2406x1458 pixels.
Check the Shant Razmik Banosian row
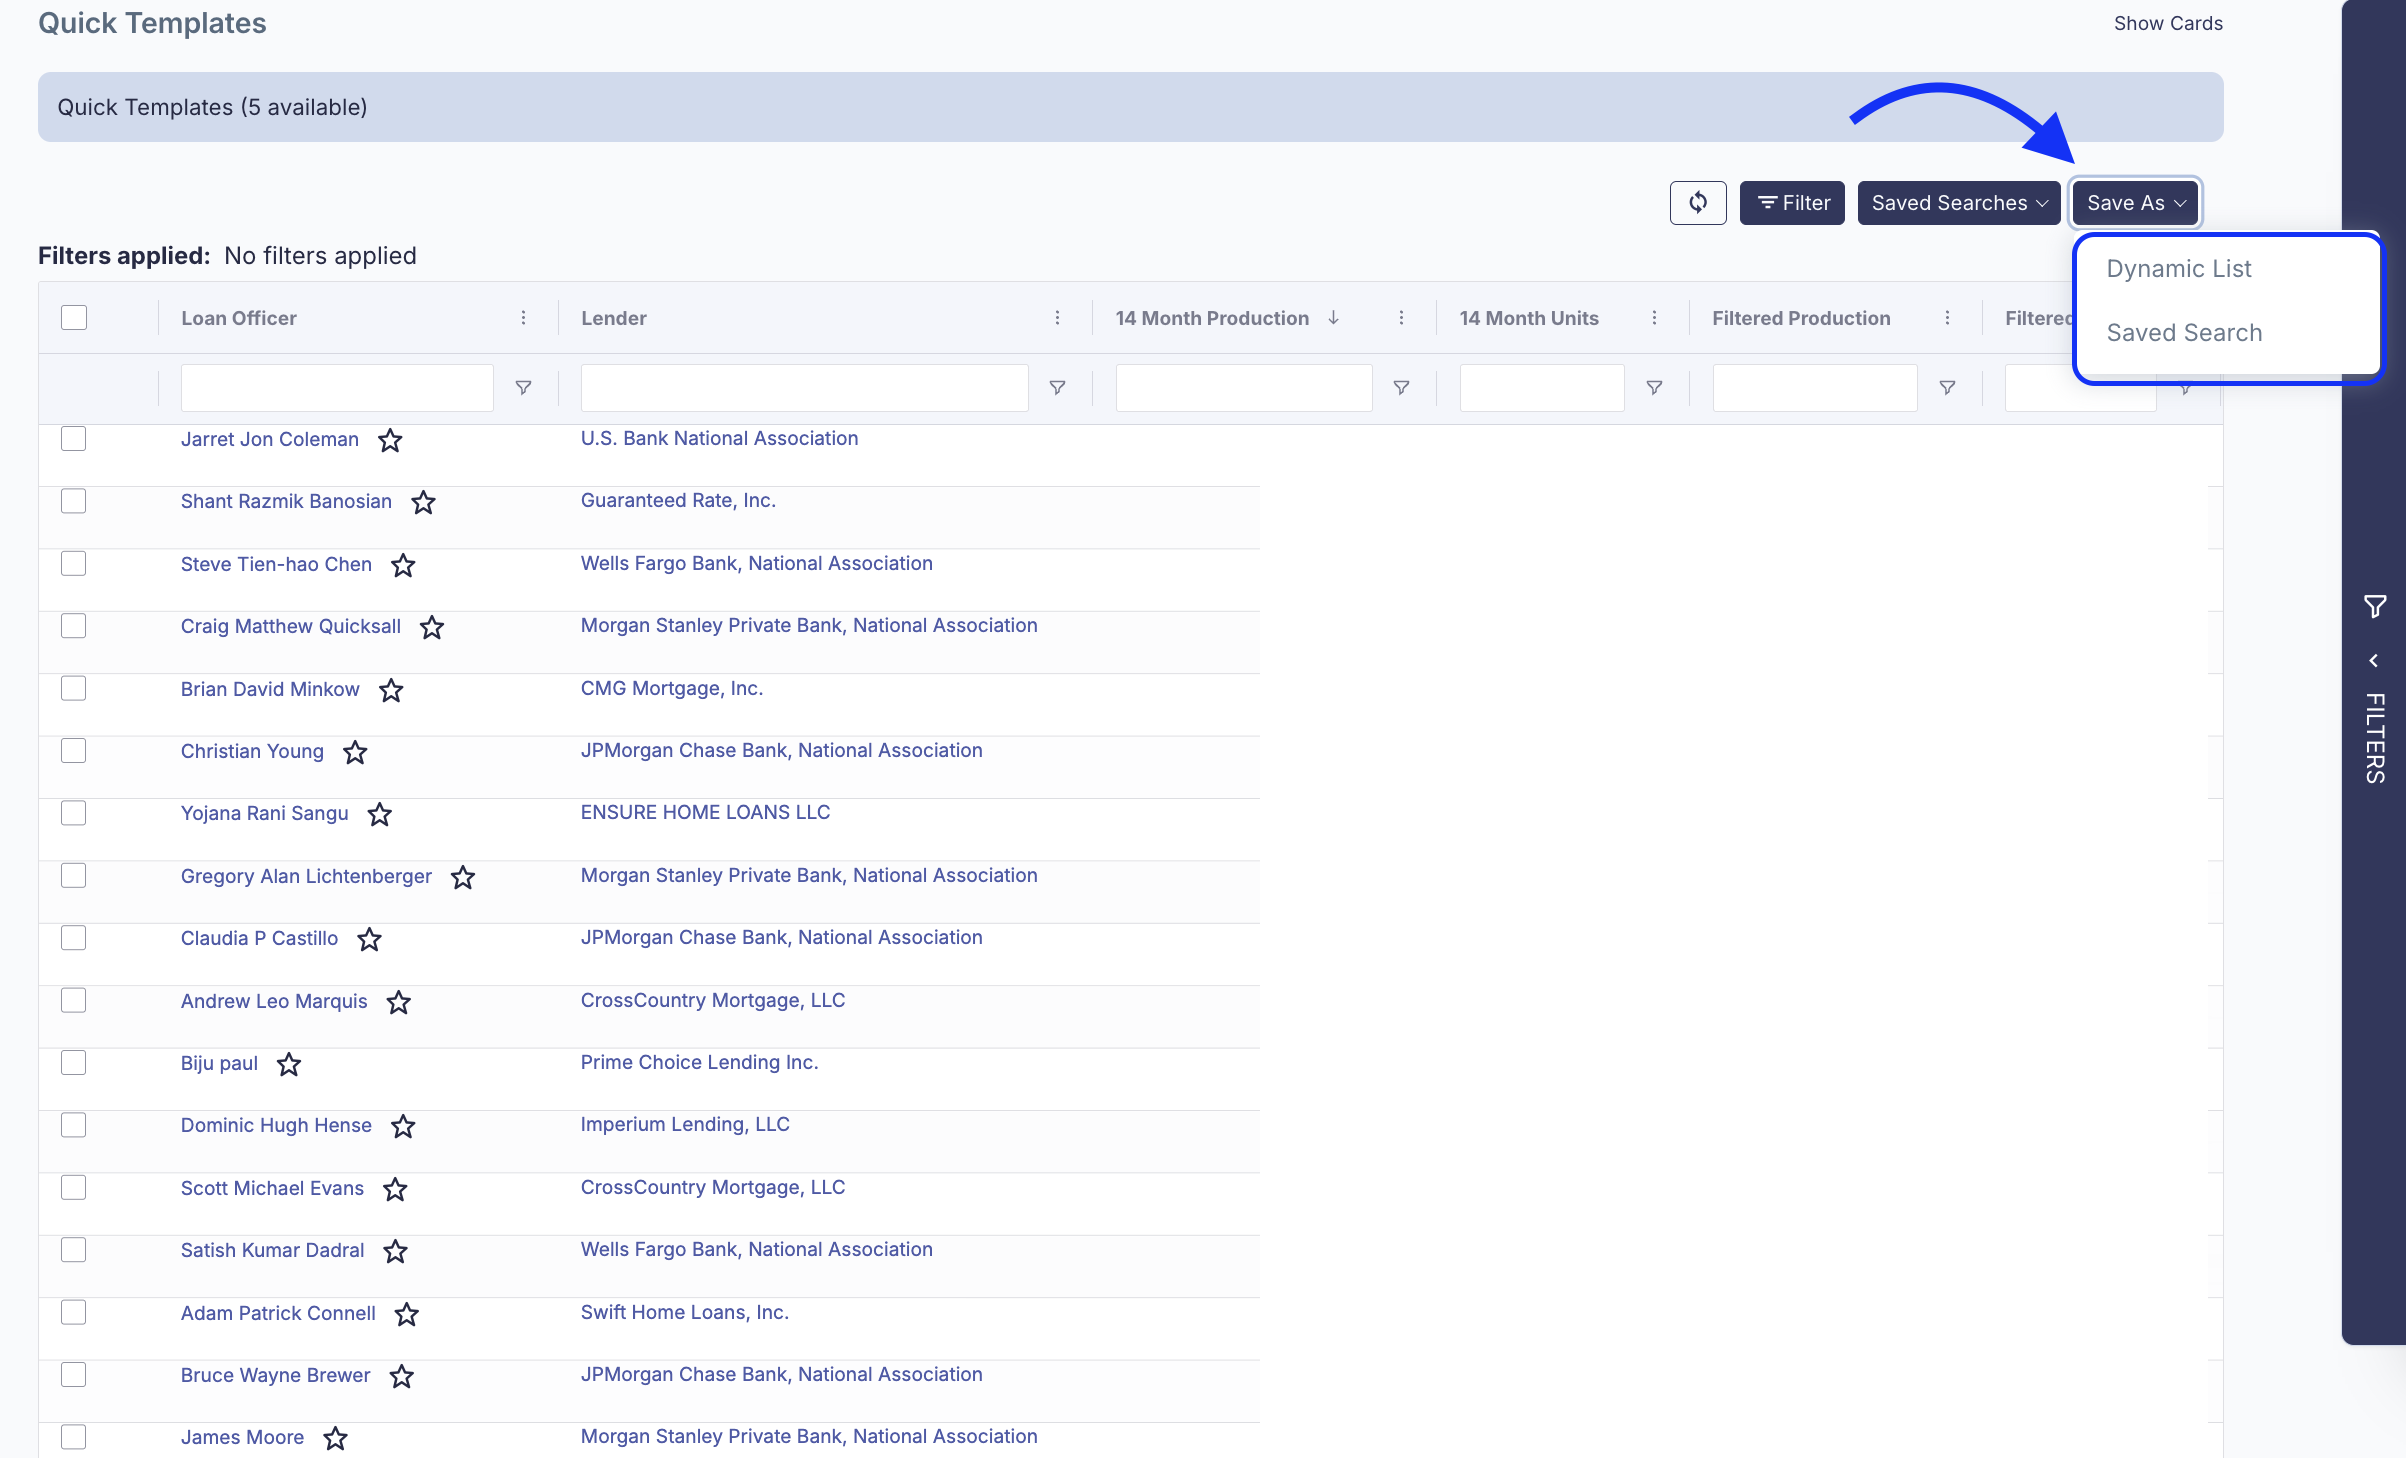click(x=74, y=501)
